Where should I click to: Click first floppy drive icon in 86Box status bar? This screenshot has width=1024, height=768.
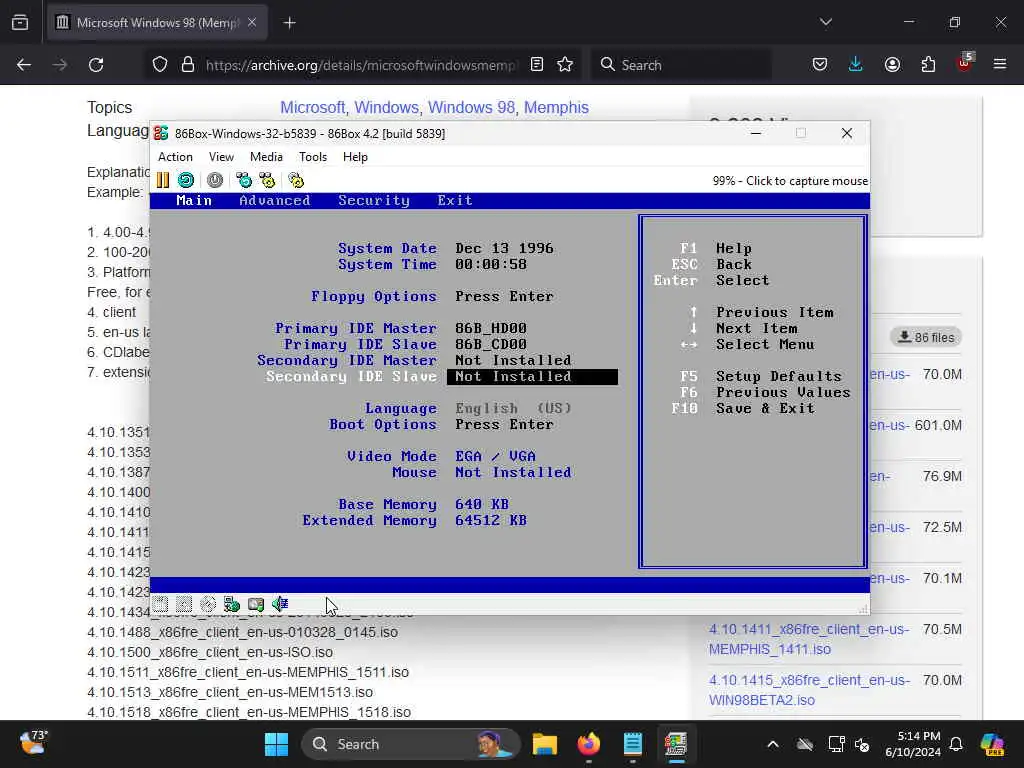pyautogui.click(x=161, y=604)
